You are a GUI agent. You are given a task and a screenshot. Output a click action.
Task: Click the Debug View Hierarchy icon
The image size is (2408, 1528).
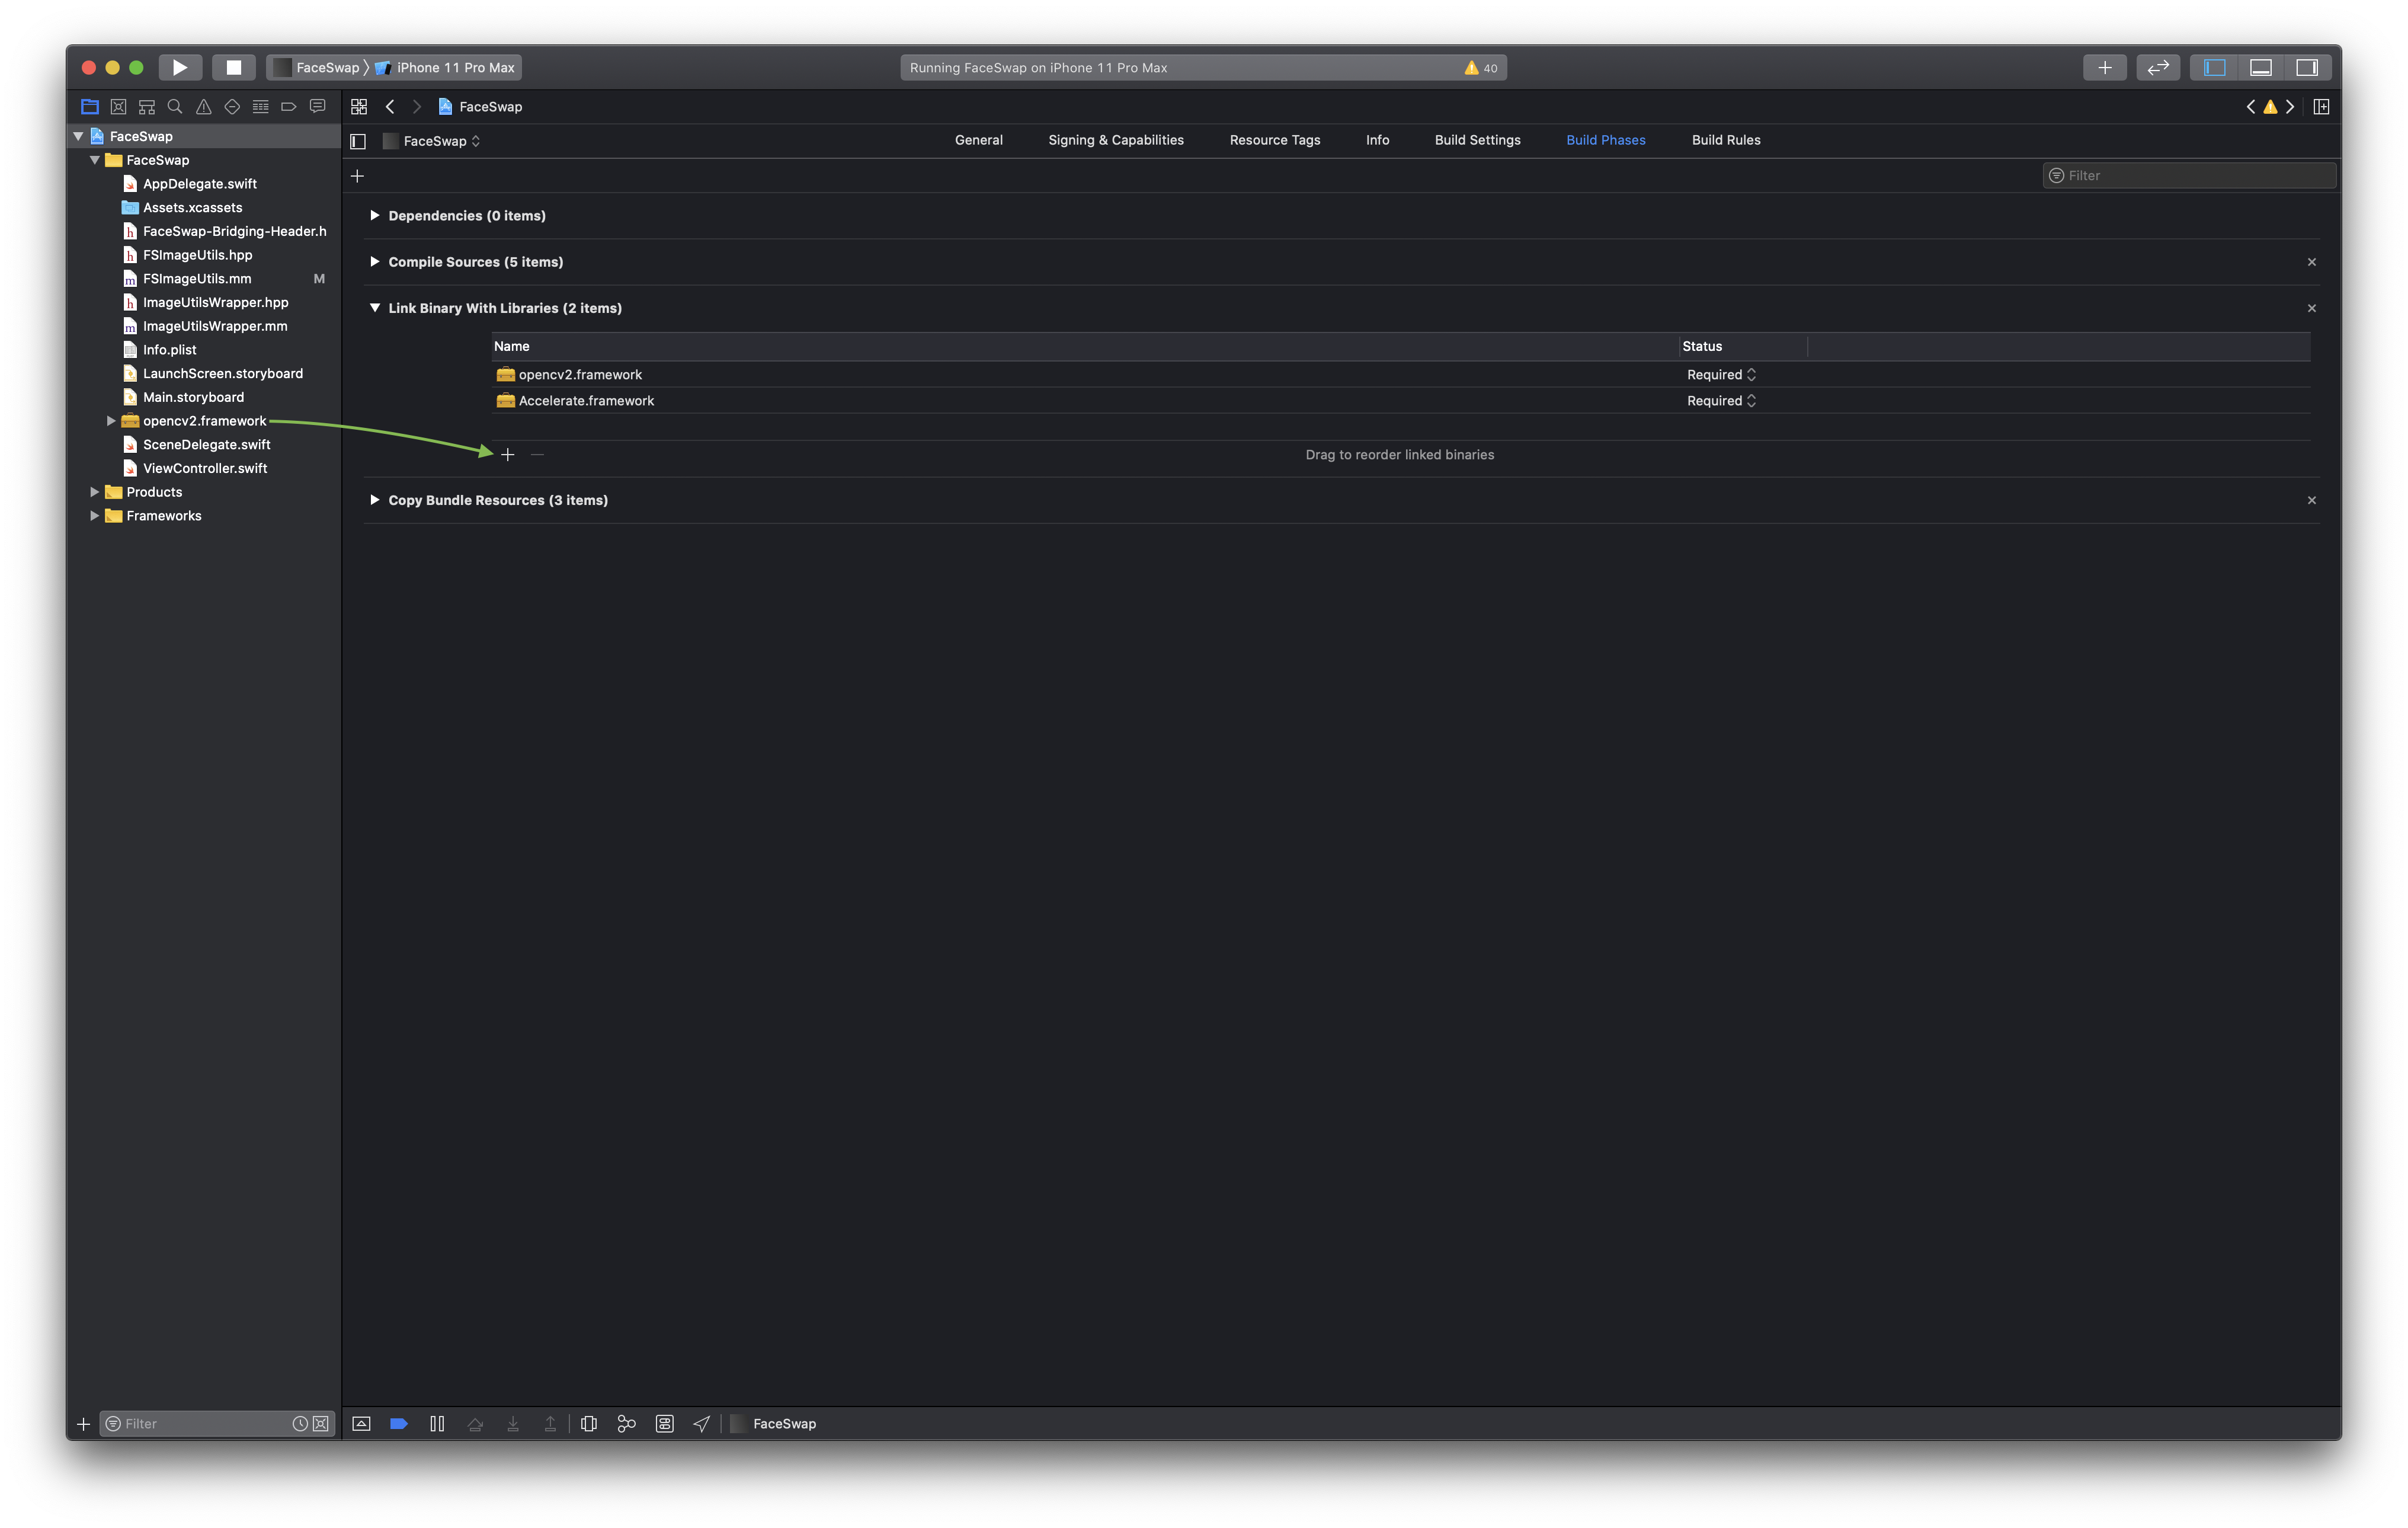[589, 1423]
